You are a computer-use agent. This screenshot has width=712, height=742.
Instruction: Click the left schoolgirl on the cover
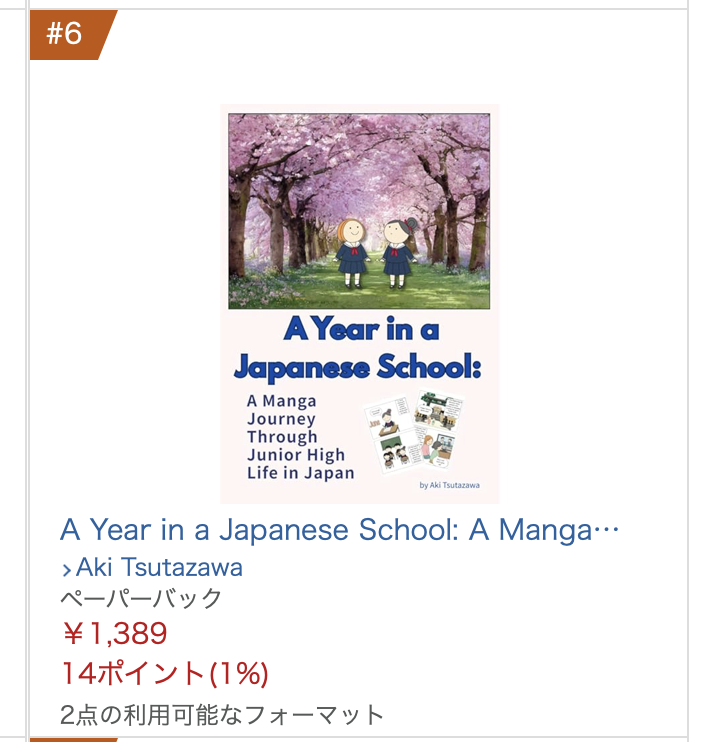click(351, 251)
